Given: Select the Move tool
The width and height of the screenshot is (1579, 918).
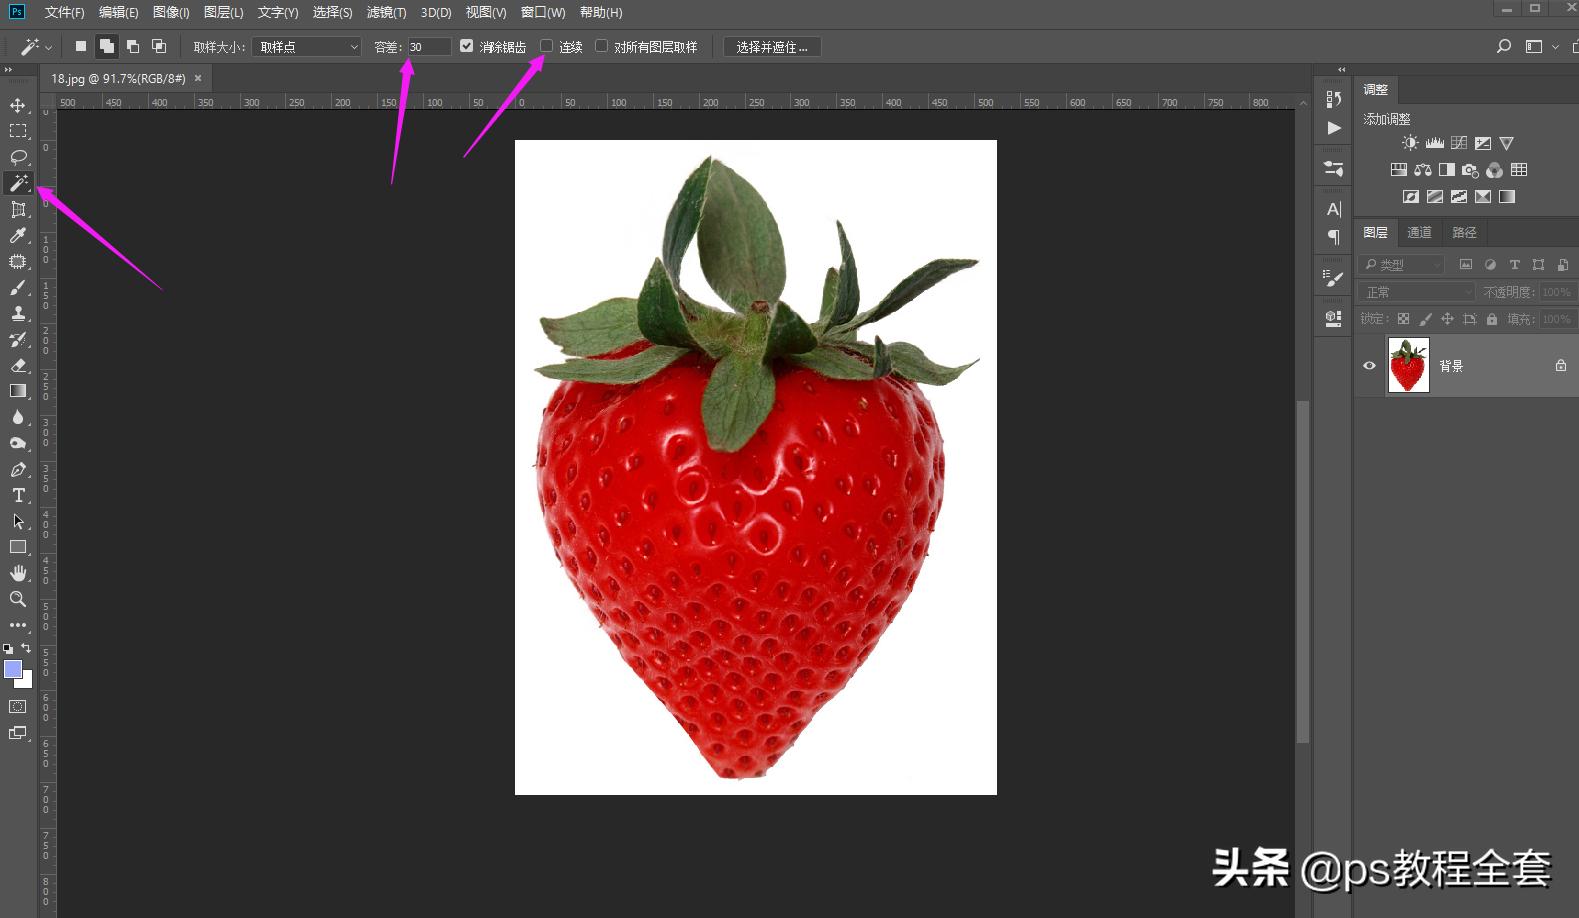Looking at the screenshot, I should (x=18, y=105).
